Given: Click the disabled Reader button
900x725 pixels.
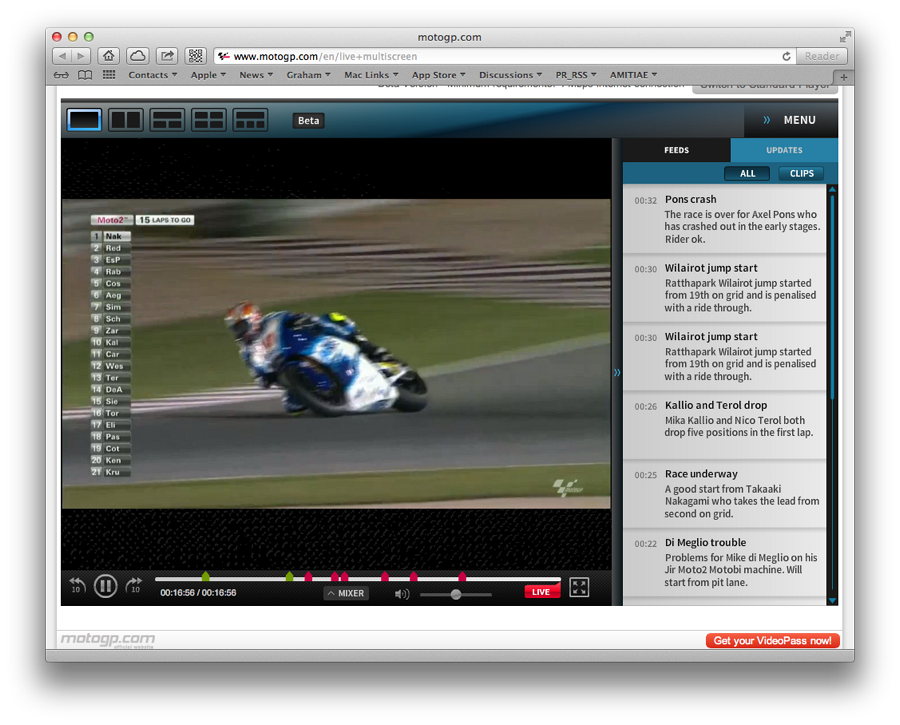Looking at the screenshot, I should coord(821,56).
